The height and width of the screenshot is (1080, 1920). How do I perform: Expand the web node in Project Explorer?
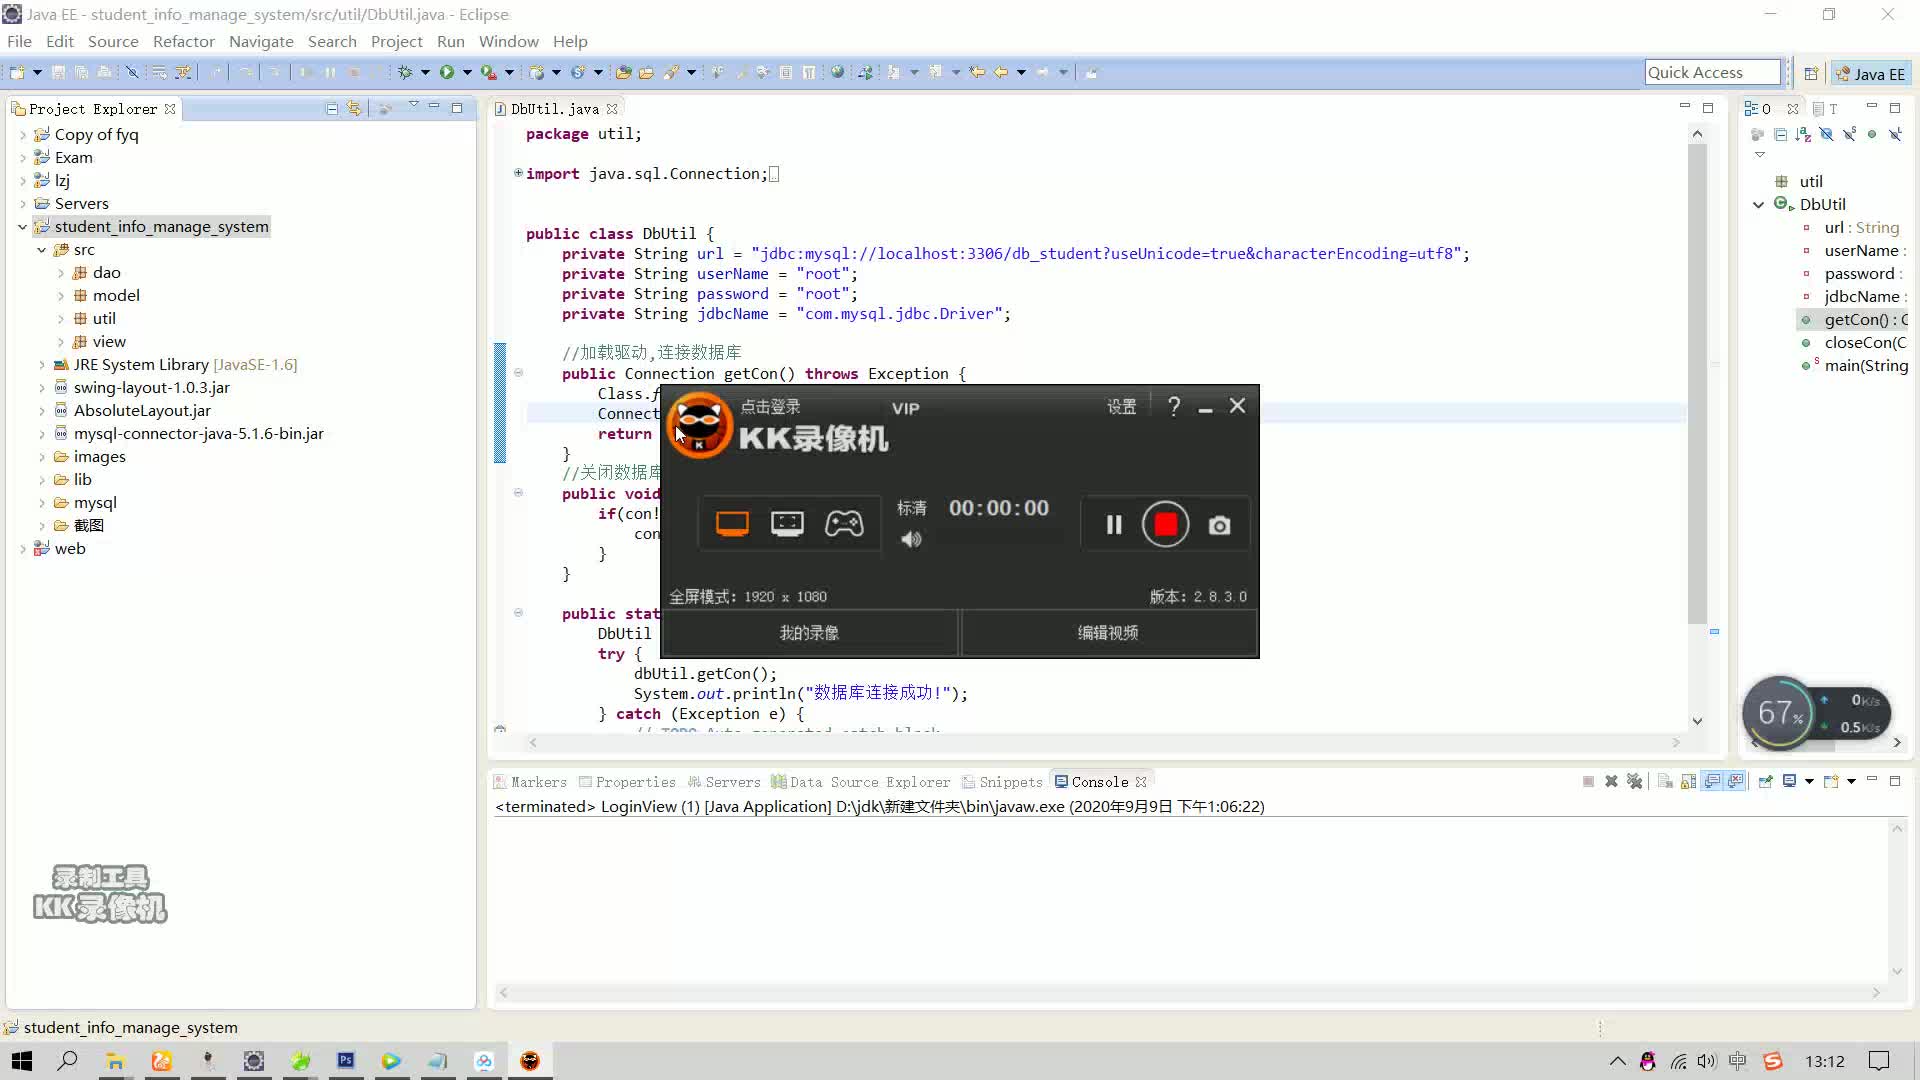22,548
